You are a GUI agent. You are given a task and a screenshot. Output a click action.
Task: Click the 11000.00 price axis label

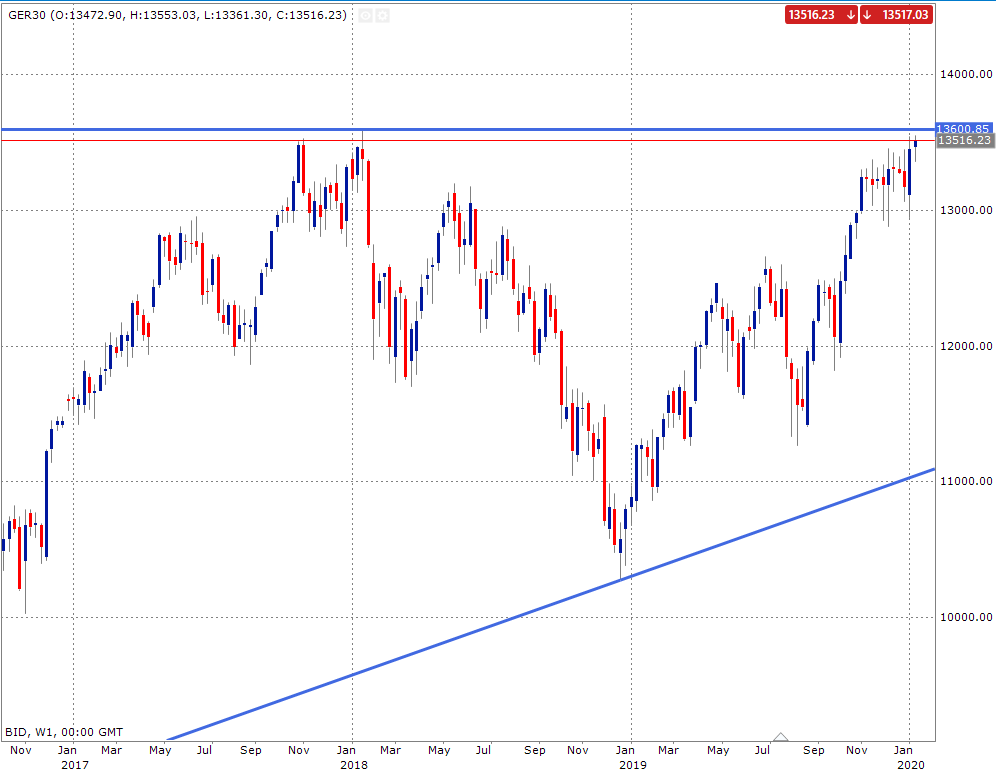pos(966,481)
